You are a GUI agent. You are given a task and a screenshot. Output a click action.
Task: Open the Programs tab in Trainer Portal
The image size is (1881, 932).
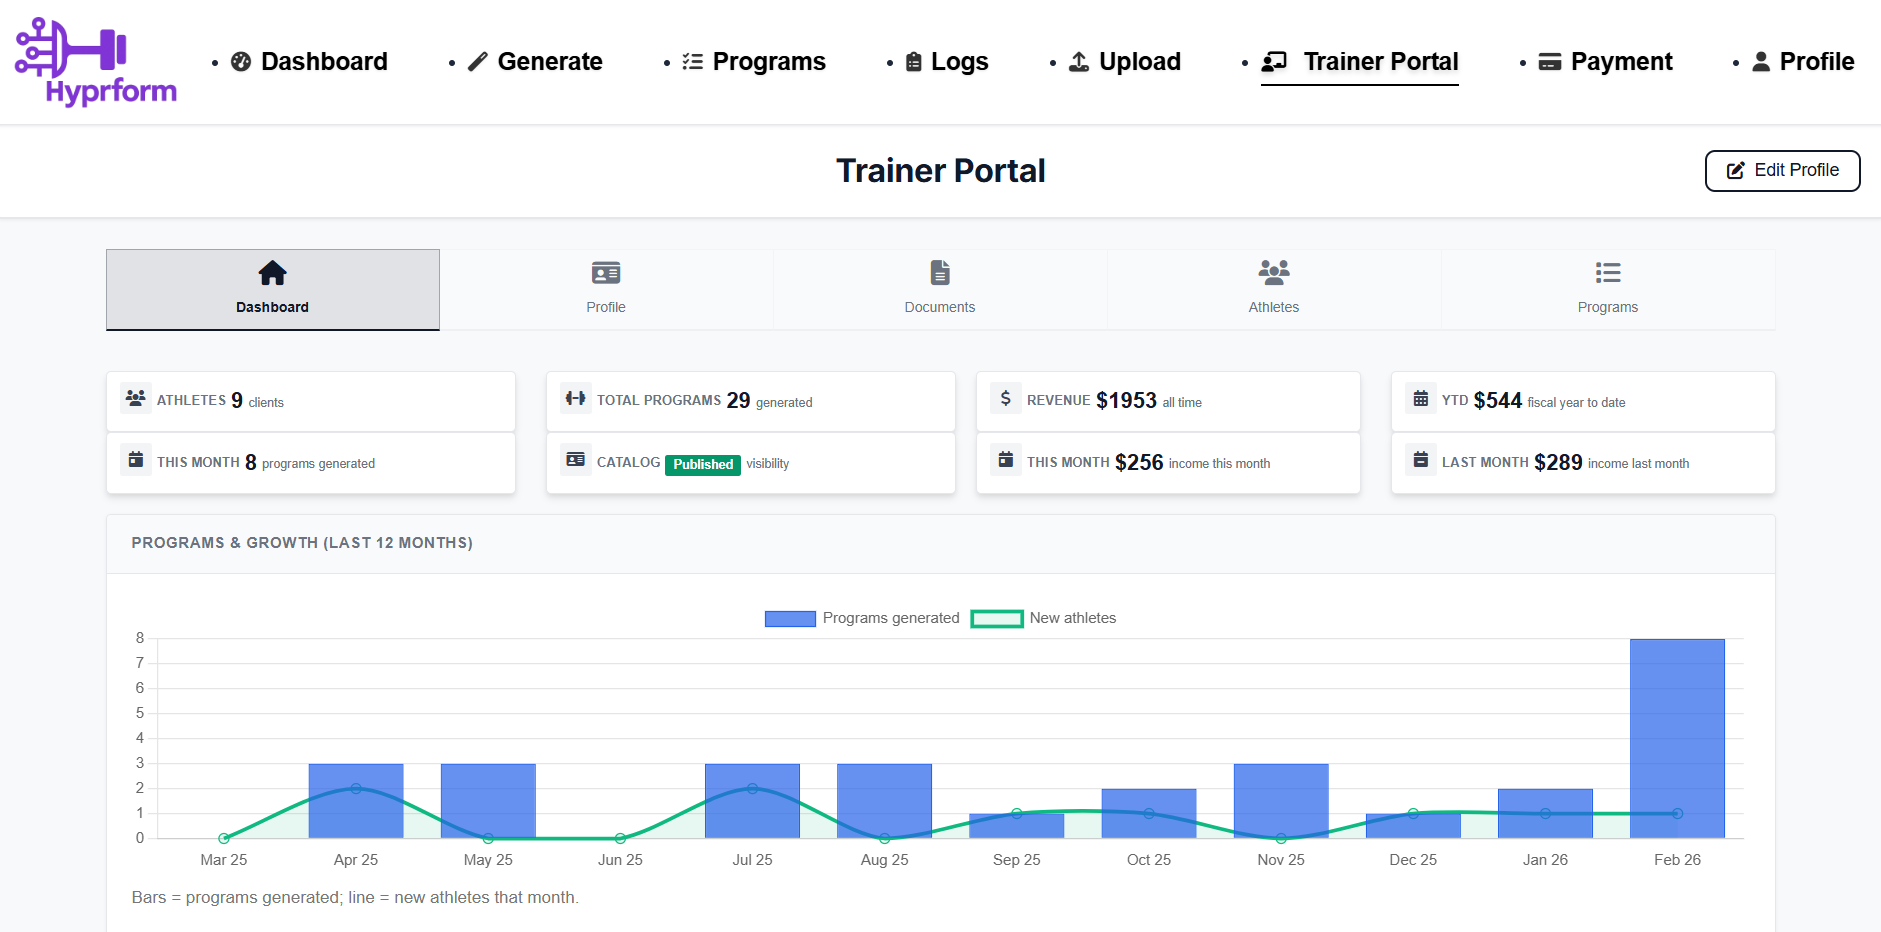coord(1607,290)
